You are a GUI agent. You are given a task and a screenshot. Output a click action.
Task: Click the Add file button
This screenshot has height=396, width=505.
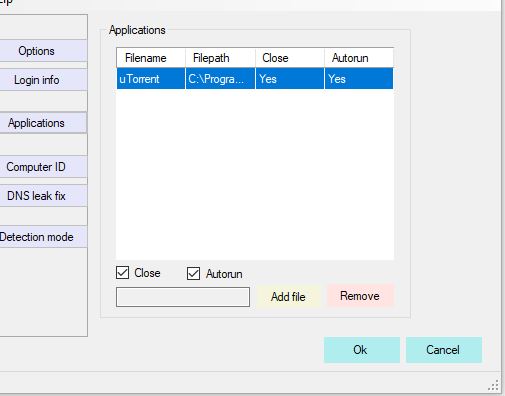point(288,296)
